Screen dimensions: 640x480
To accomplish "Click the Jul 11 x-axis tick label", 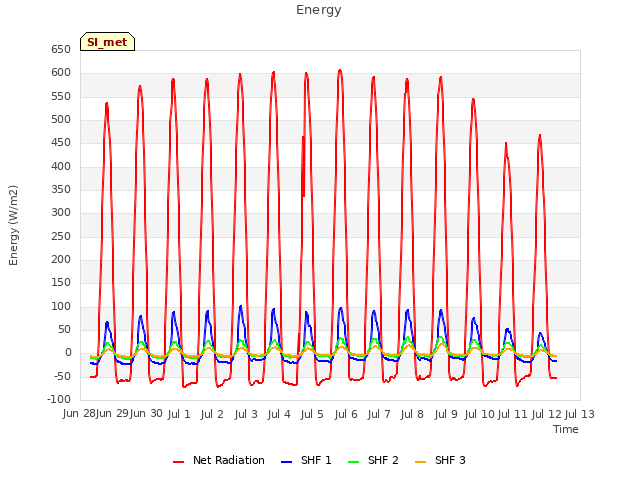I will pyautogui.click(x=513, y=414).
